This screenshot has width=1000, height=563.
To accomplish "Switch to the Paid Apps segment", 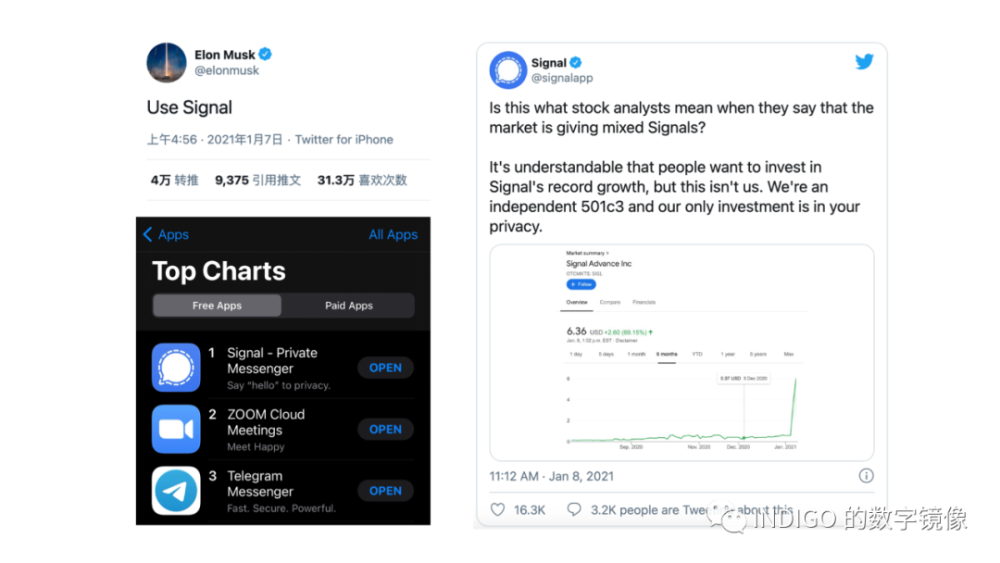I will click(x=348, y=306).
